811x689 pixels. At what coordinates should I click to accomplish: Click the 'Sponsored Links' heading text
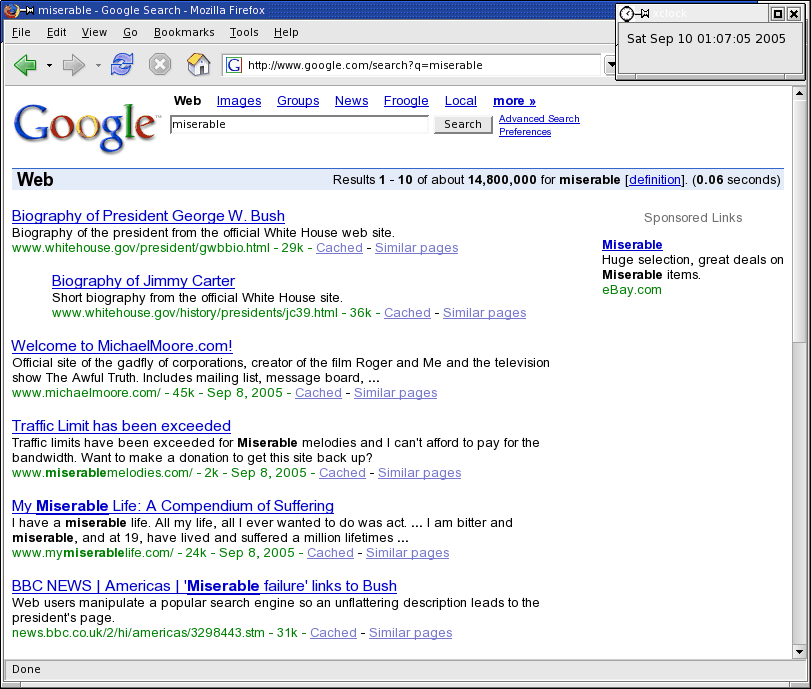pyautogui.click(x=693, y=218)
